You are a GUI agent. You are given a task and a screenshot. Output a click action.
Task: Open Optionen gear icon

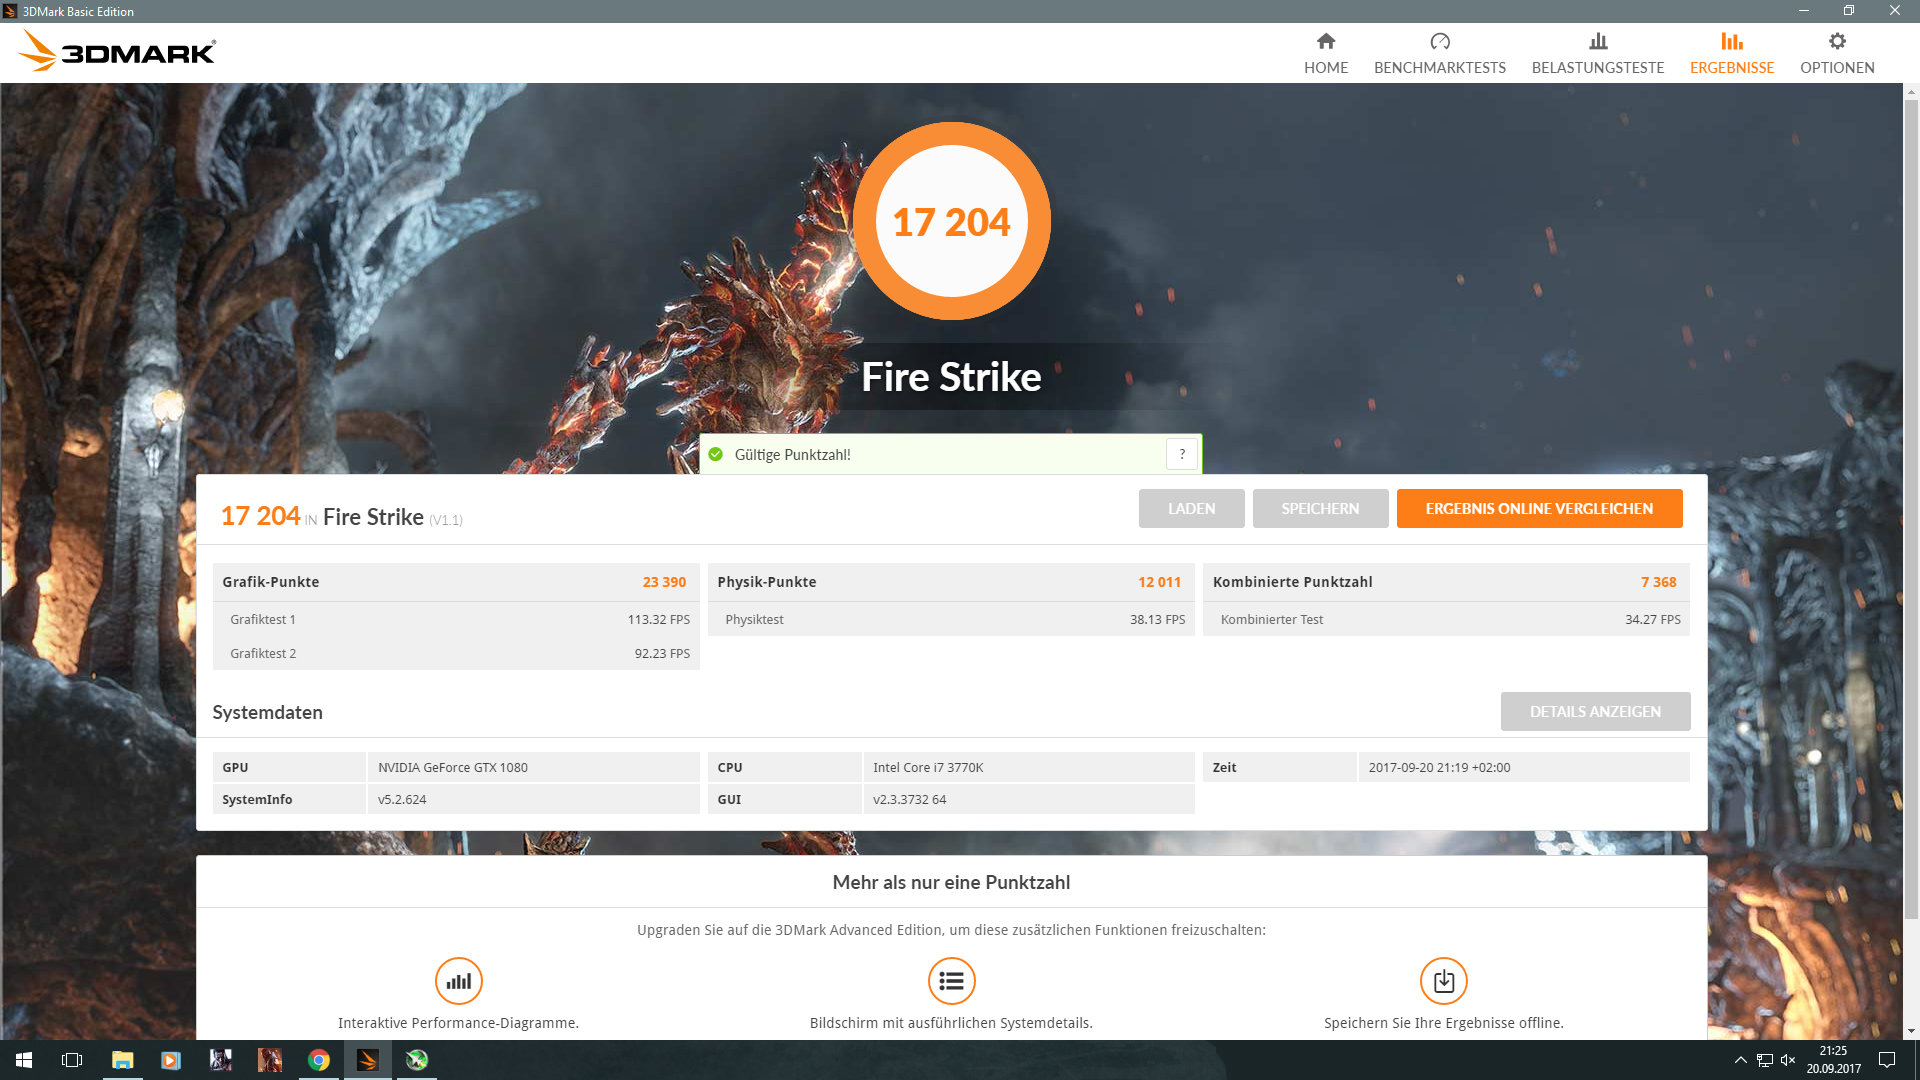(x=1836, y=42)
